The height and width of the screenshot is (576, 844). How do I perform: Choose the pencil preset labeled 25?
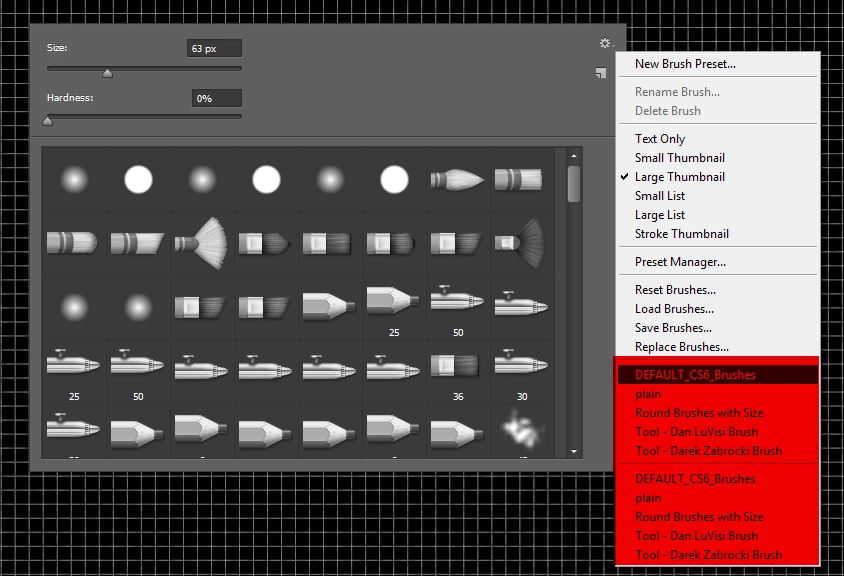(393, 308)
